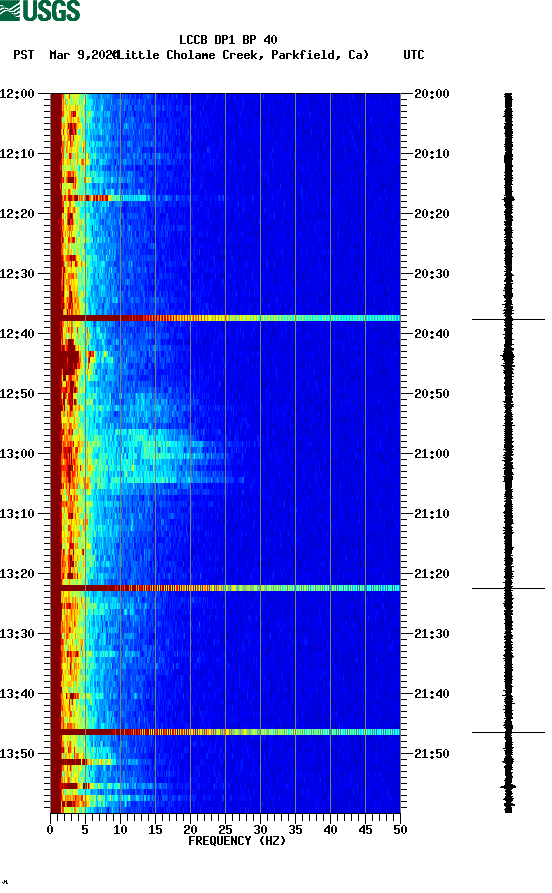Image resolution: width=552 pixels, height=893 pixels.
Task: Click the '20:50' UTC time label
Action: [x=432, y=394]
